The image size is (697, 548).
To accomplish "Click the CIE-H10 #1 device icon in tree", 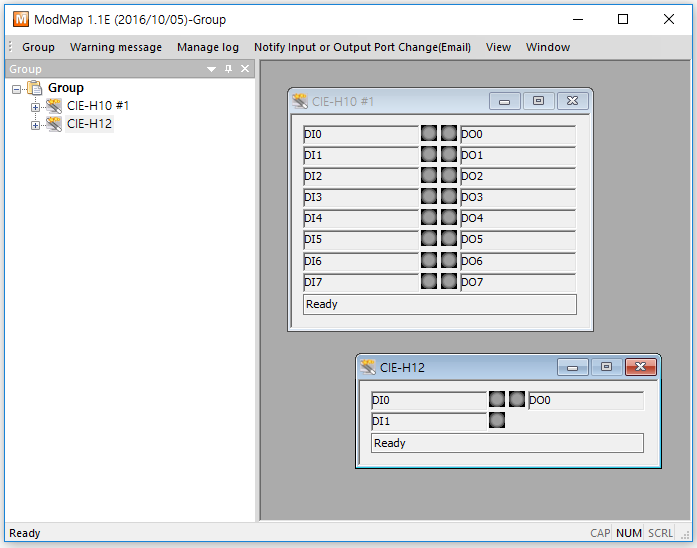I will [x=54, y=106].
